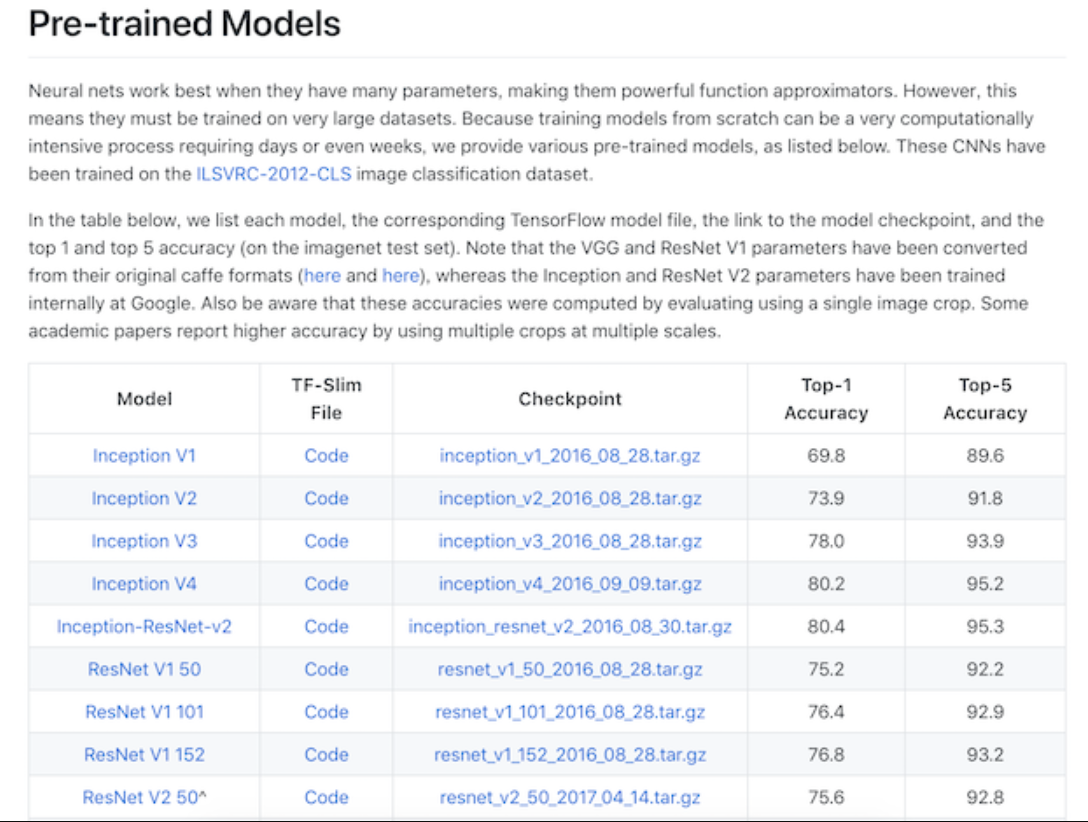Download the resnet_v1_101_2016_08_28.tar.gz checkpoint
This screenshot has width=1088, height=822.
(x=570, y=712)
